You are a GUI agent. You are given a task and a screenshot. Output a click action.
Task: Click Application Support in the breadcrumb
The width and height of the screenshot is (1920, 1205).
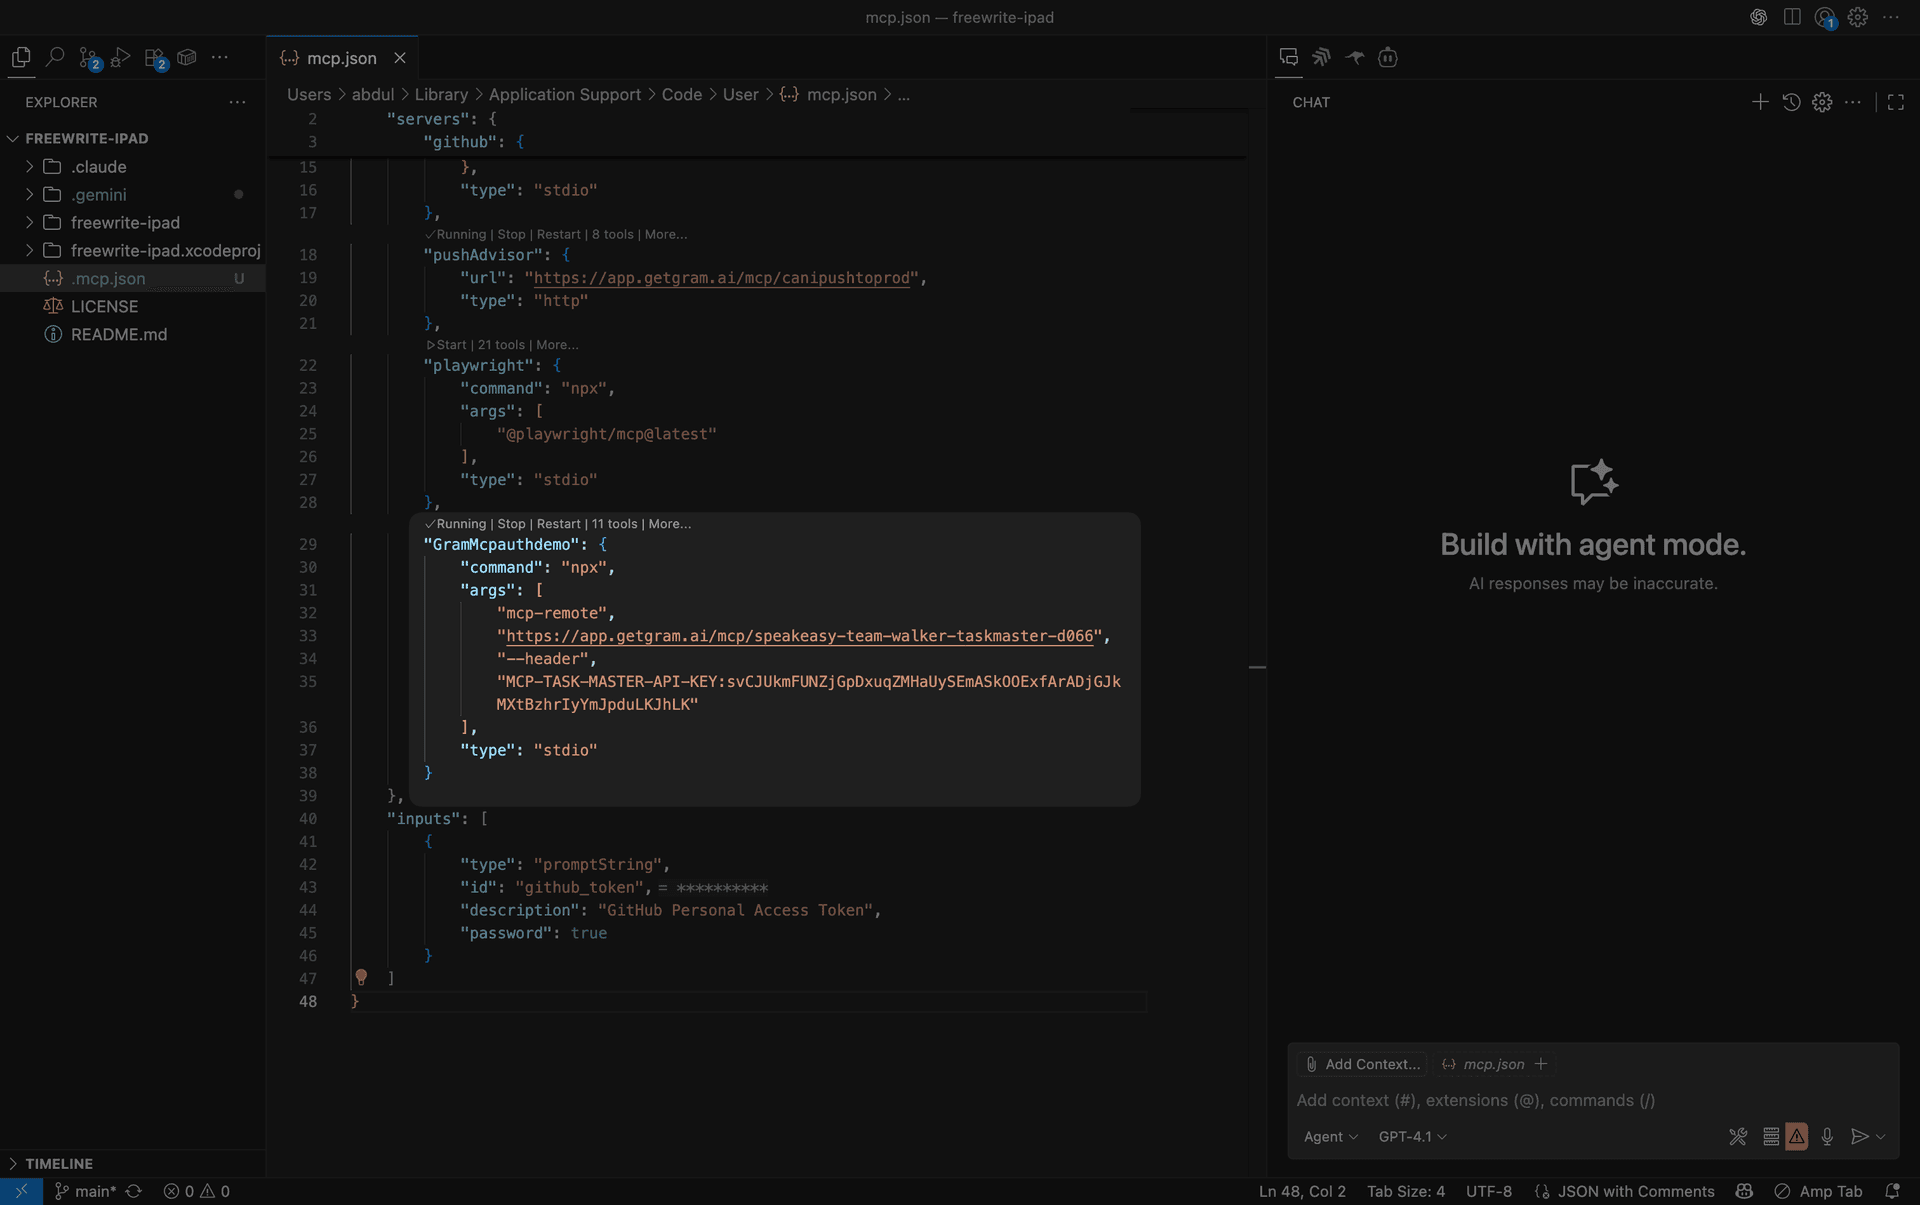564,94
